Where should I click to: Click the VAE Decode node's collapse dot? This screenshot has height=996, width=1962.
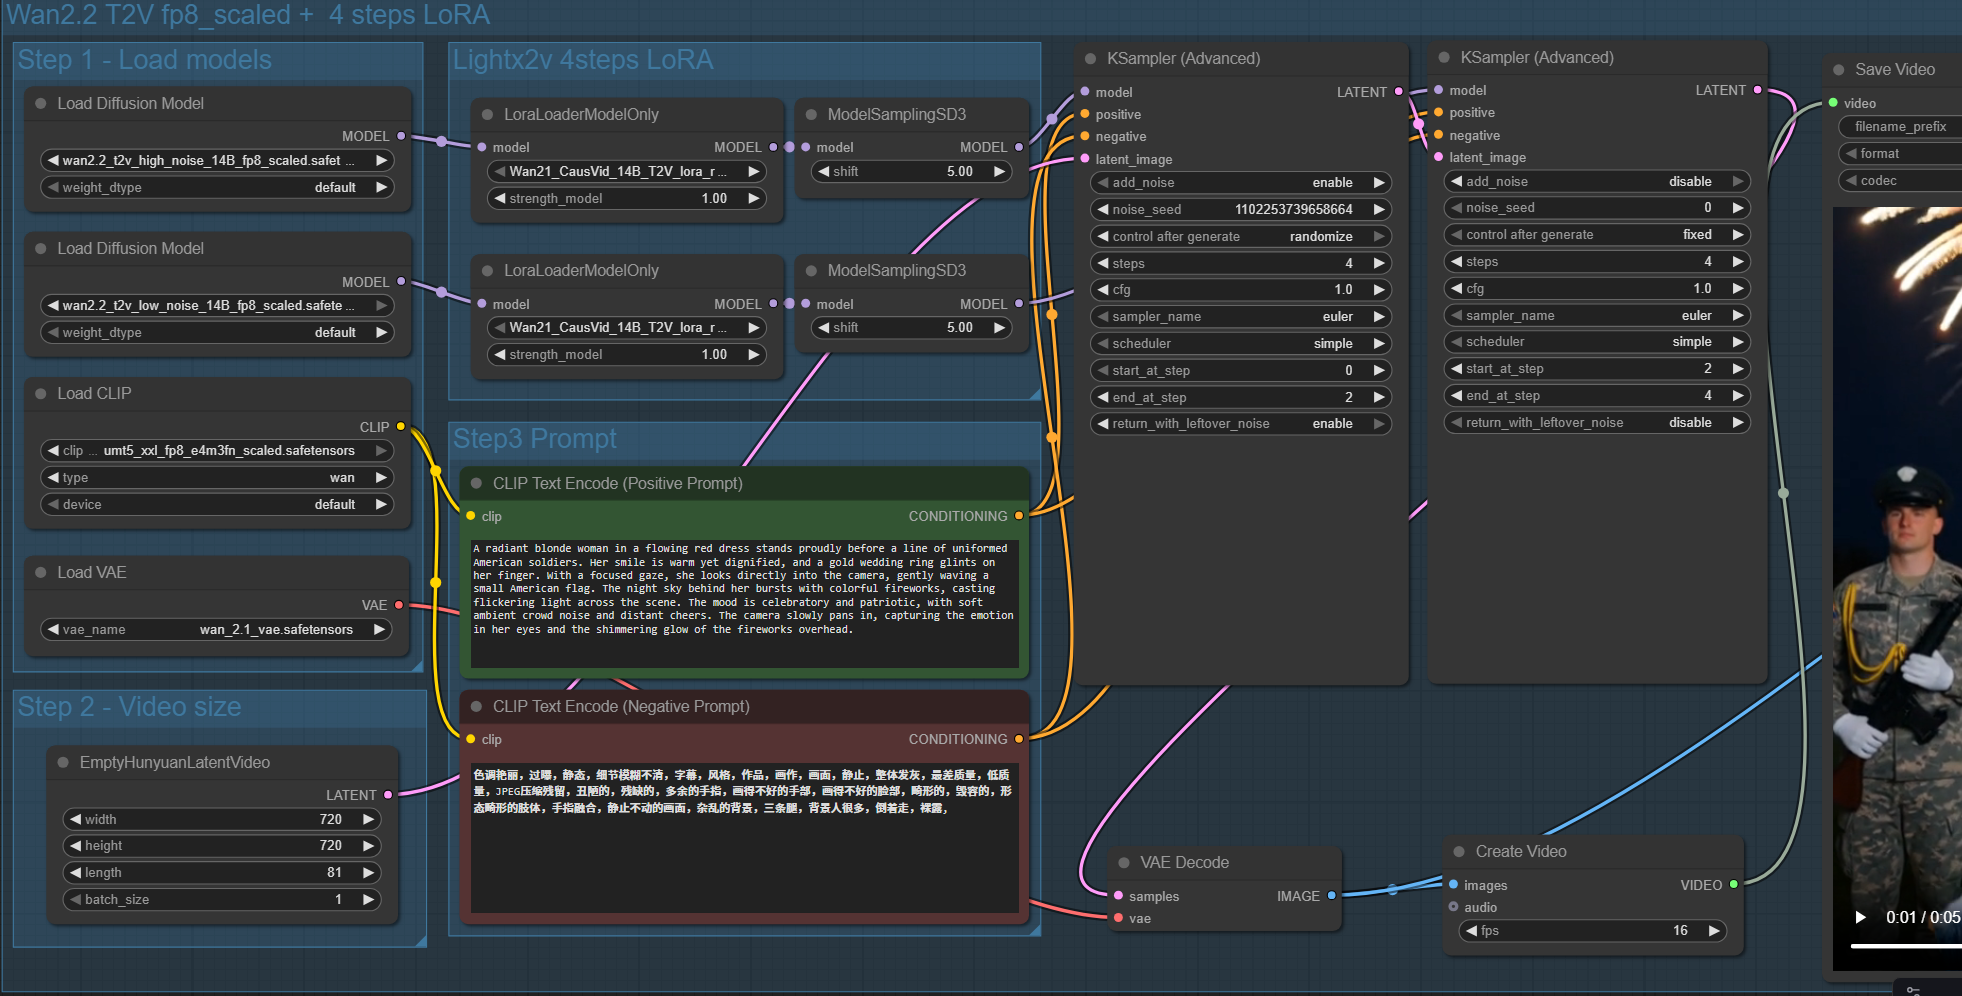pyautogui.click(x=1124, y=863)
